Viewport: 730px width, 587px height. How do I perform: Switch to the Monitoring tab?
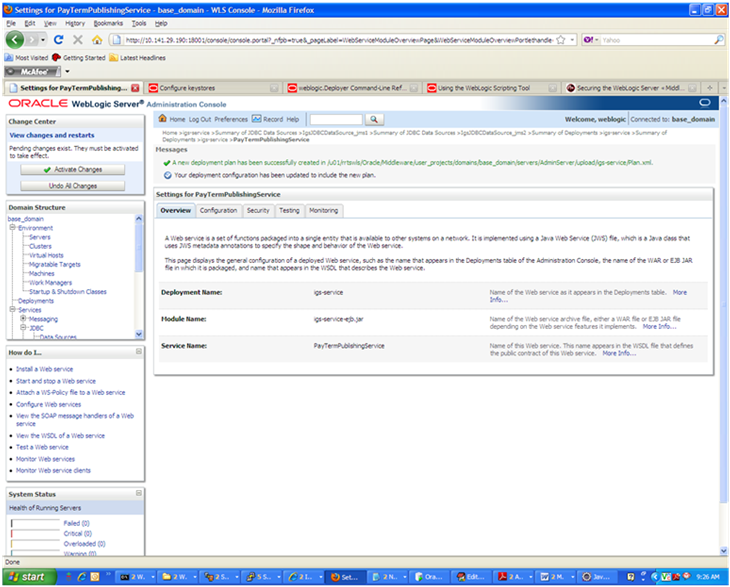(324, 211)
